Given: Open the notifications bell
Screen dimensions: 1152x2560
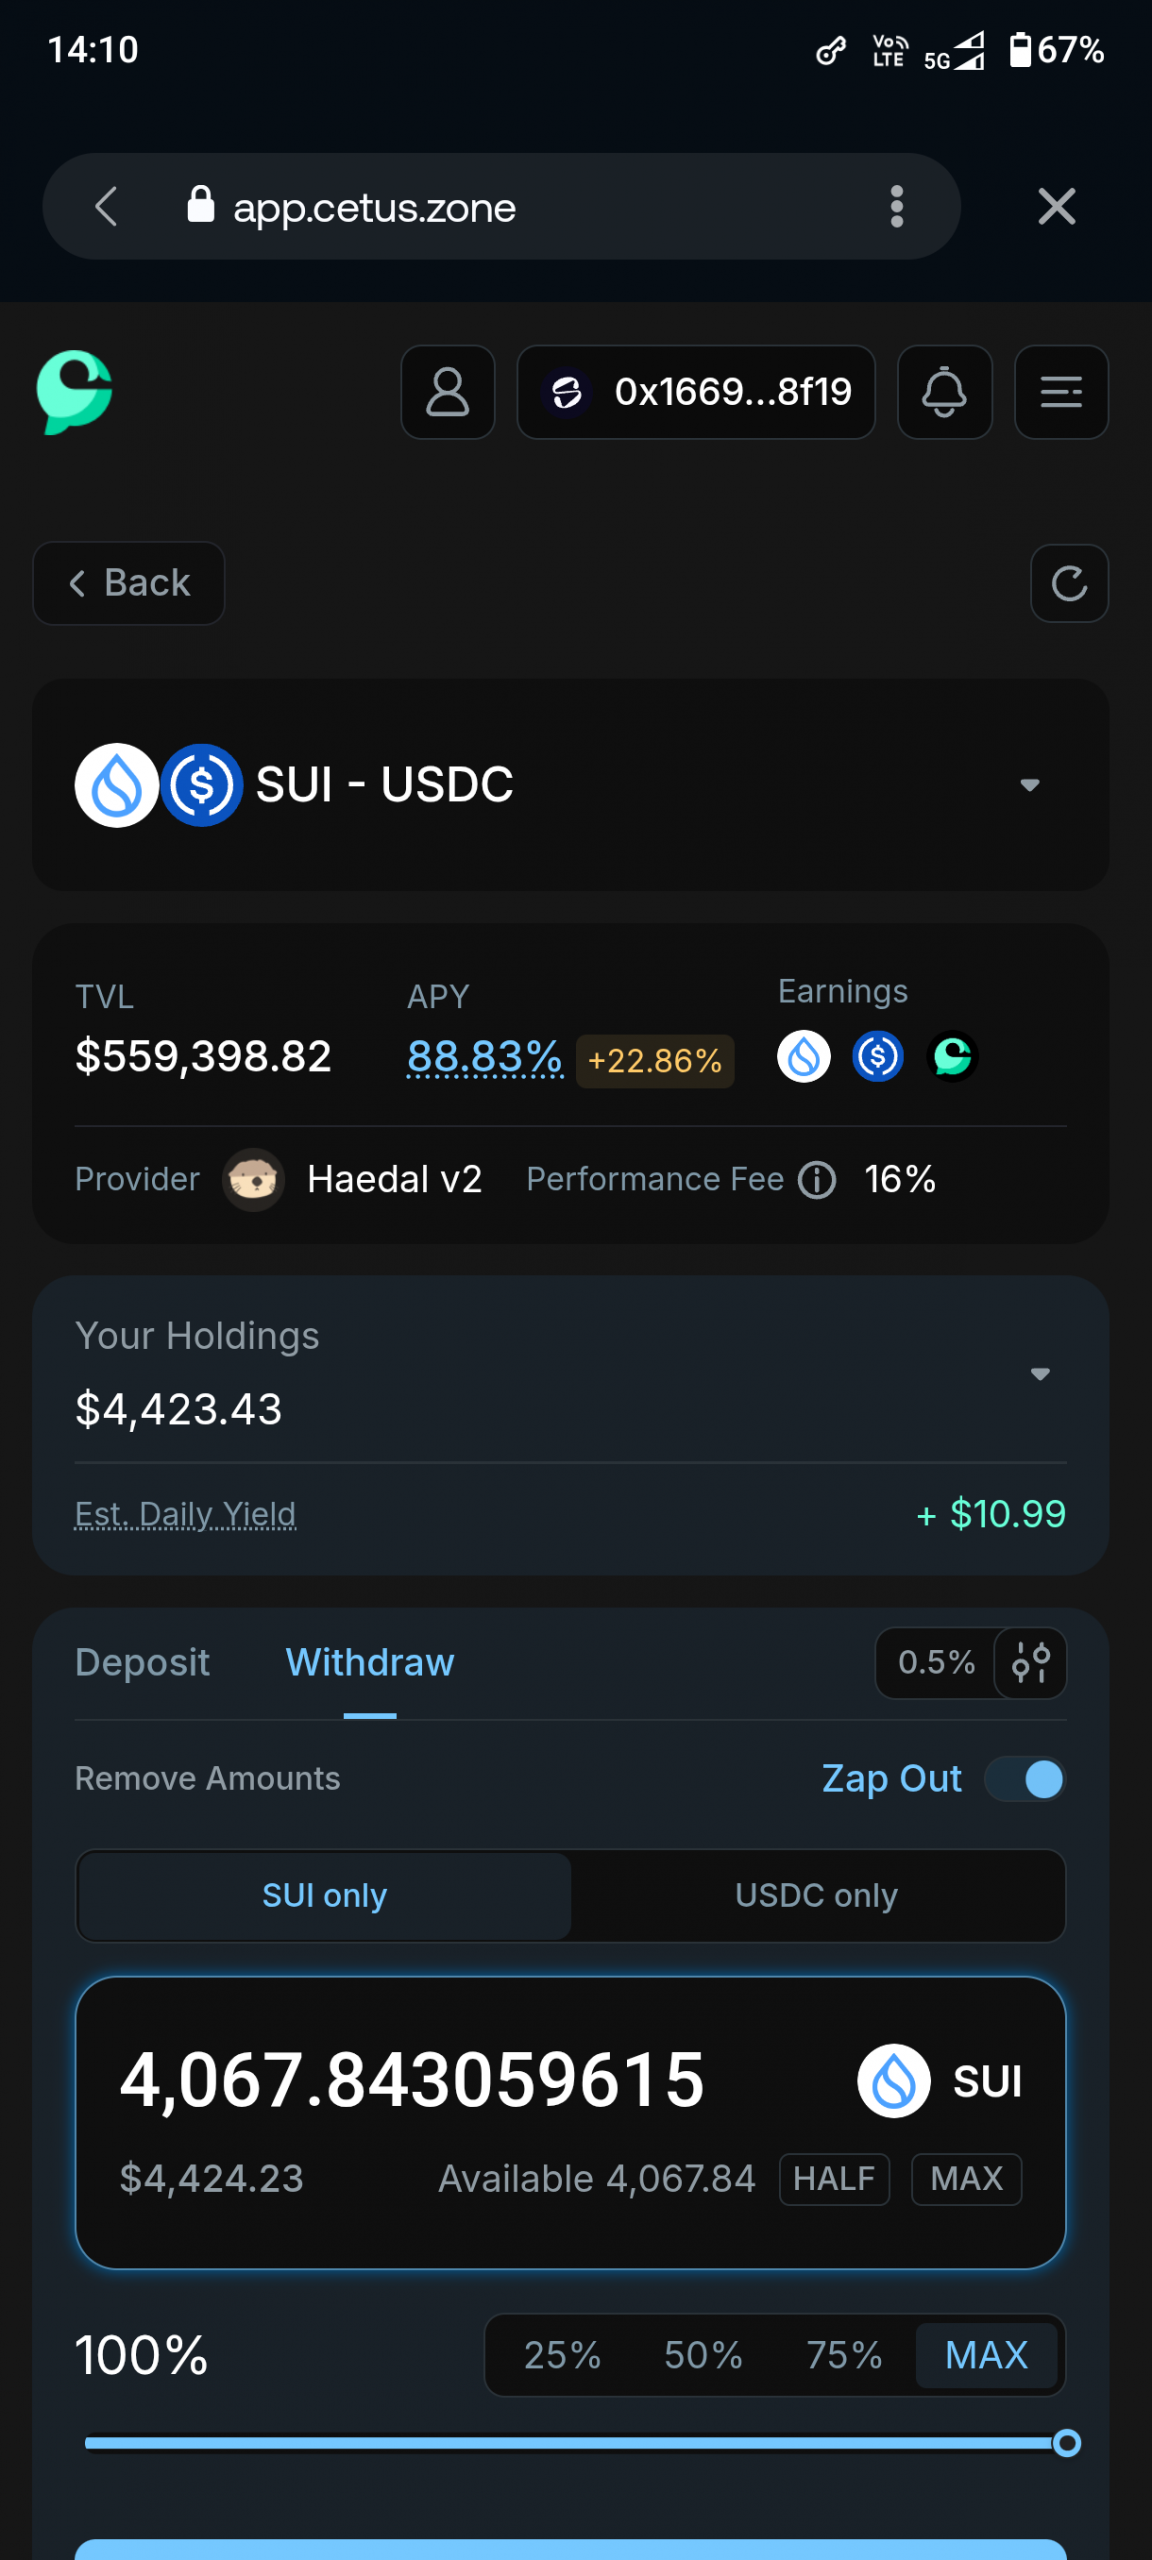Looking at the screenshot, I should 944,392.
